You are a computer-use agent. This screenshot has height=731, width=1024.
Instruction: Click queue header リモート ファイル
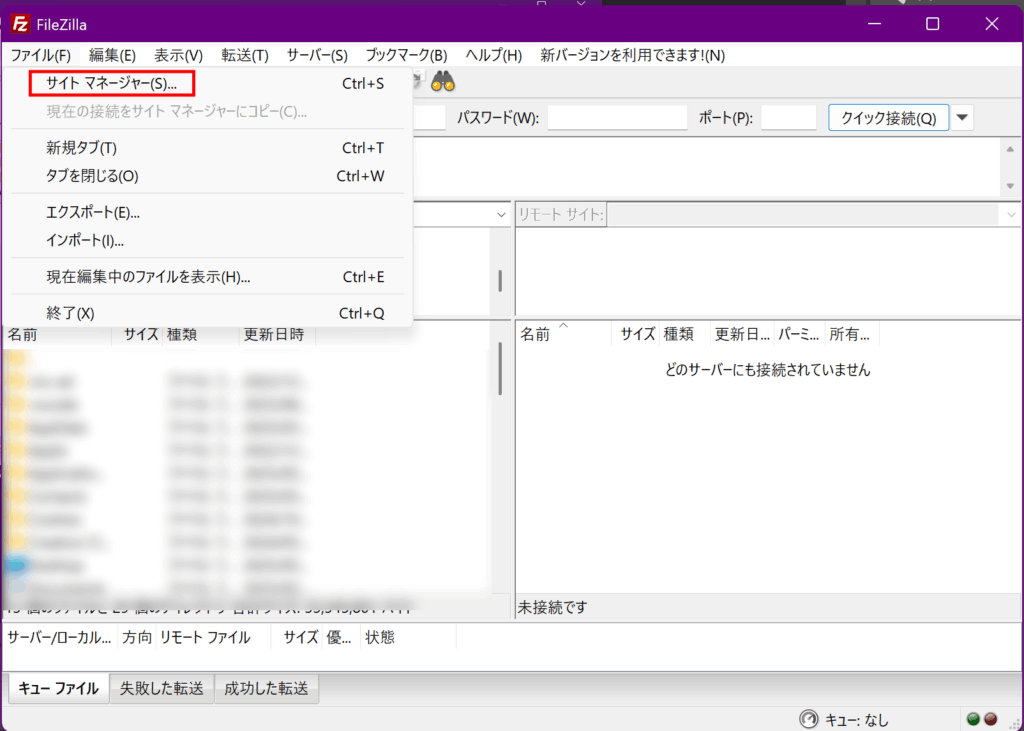pyautogui.click(x=213, y=638)
